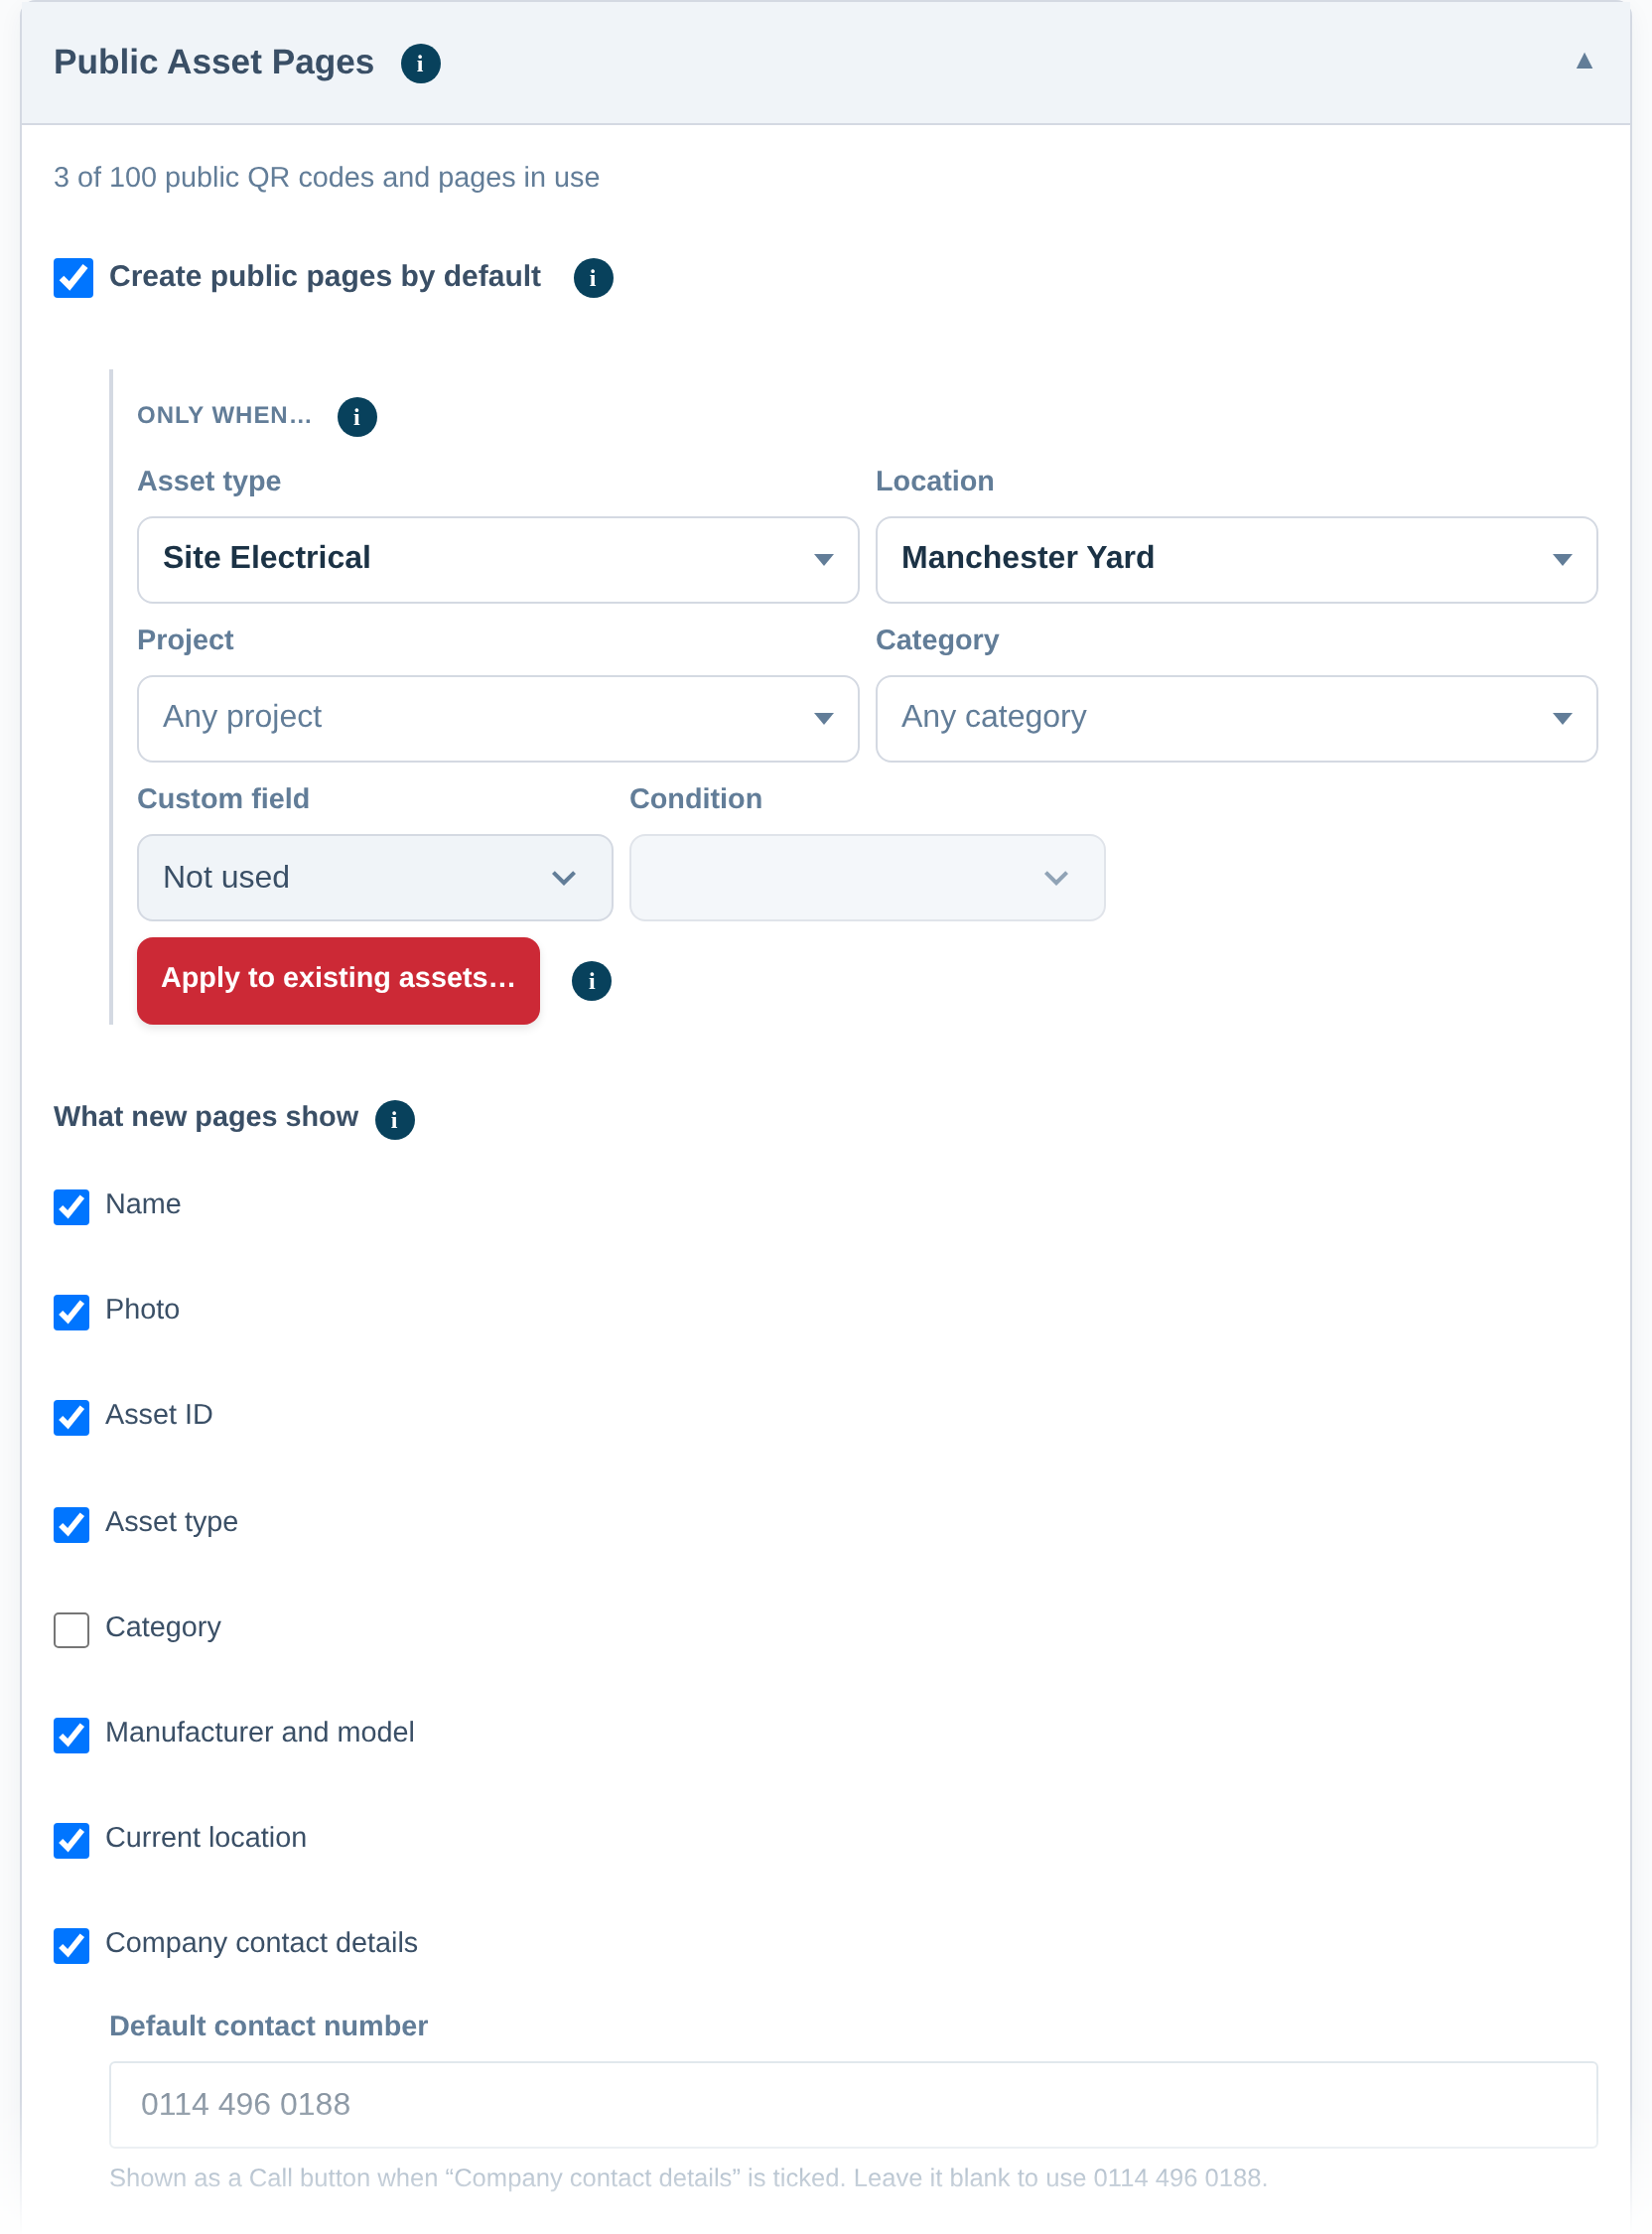Uncheck the Photo checkbox
This screenshot has height=2234, width=1652.
pos(71,1311)
